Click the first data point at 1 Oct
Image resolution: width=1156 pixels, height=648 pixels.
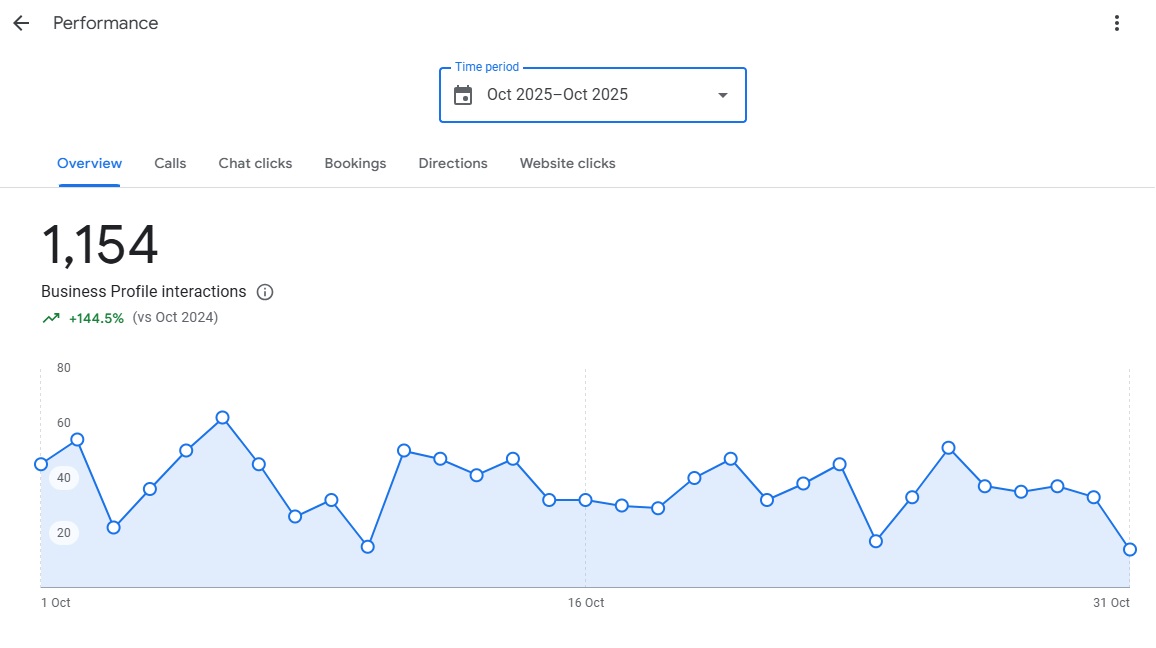click(x=41, y=463)
